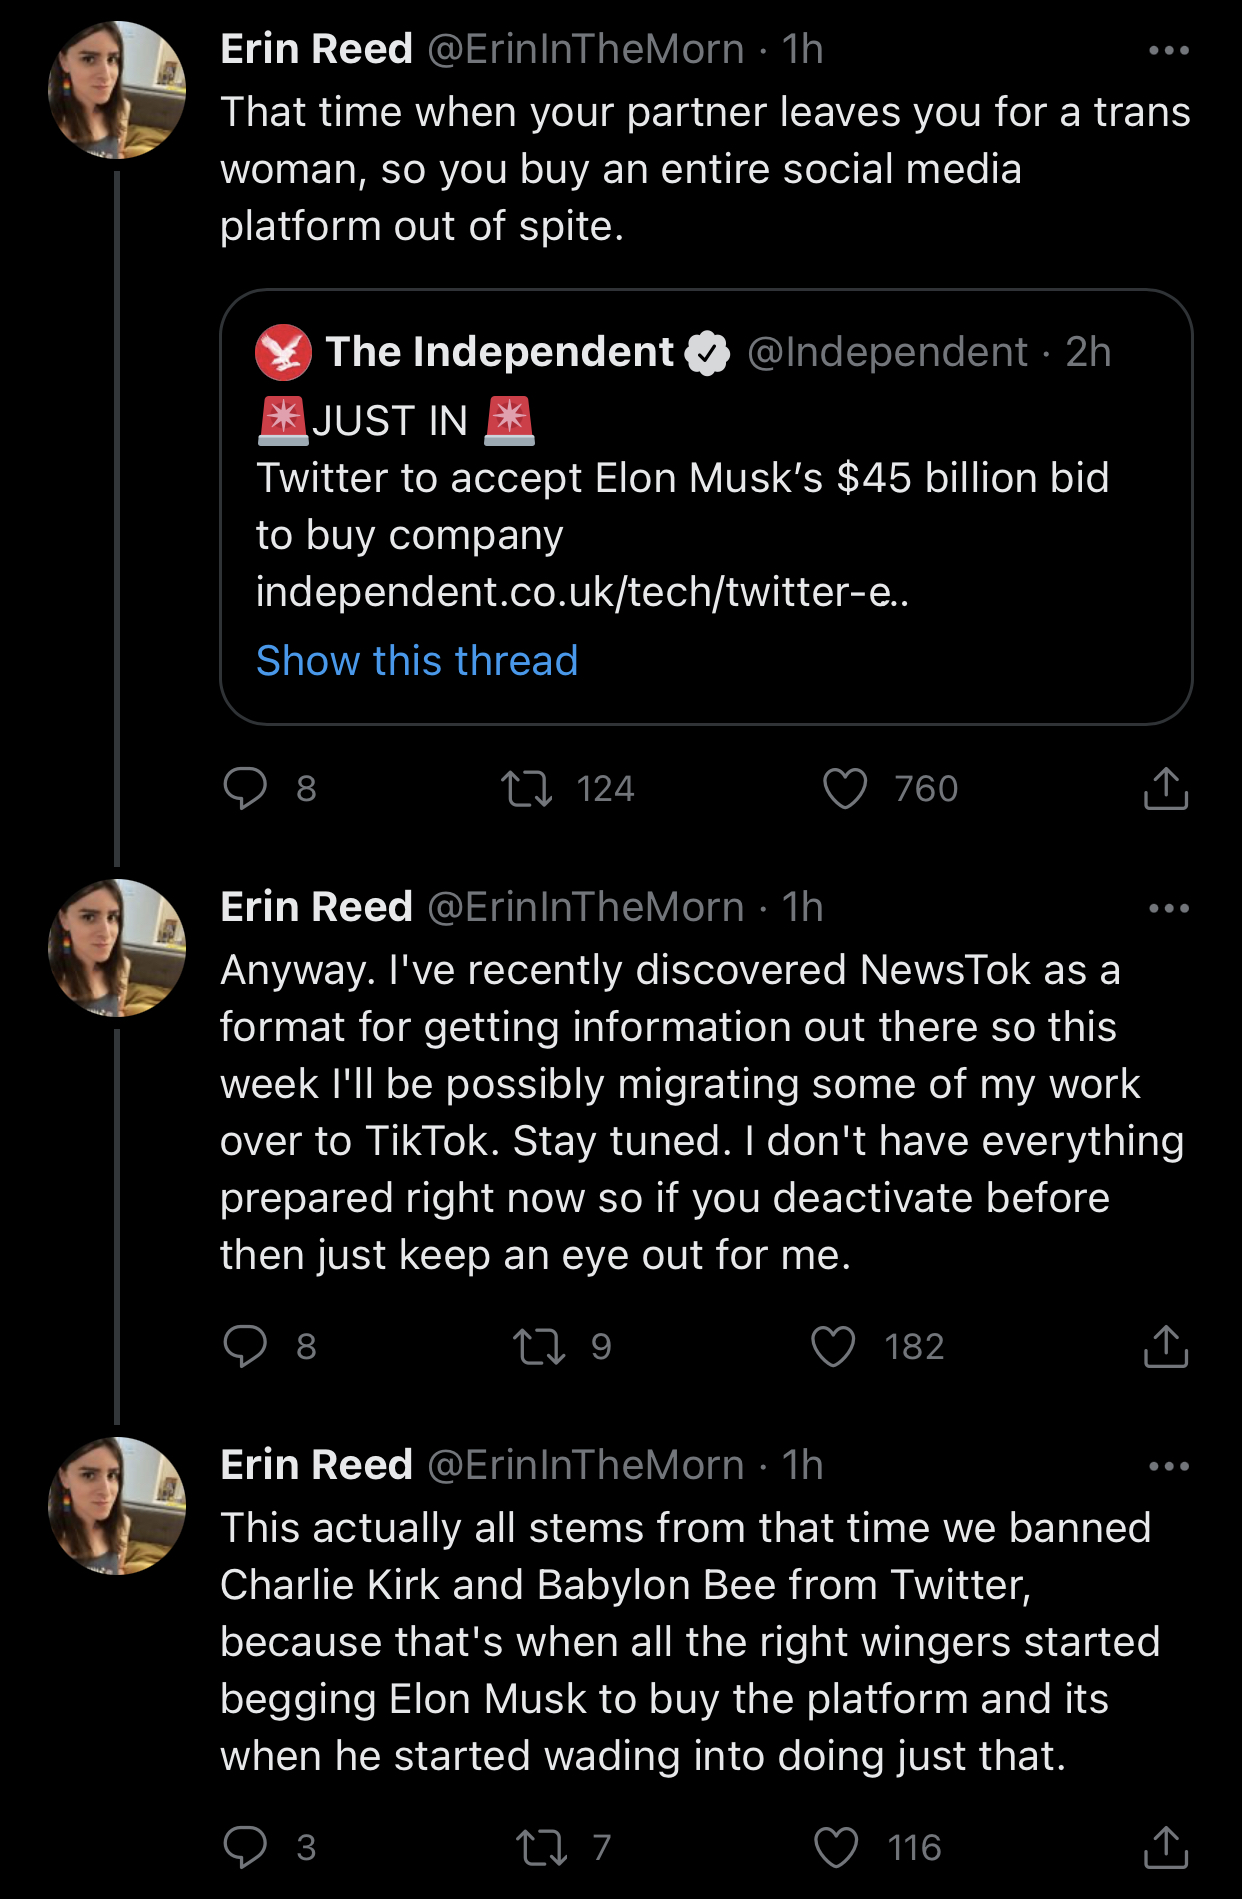Viewport: 1242px width, 1899px height.
Task: Open Erin Reed's avatar on first tweet
Action: click(117, 90)
